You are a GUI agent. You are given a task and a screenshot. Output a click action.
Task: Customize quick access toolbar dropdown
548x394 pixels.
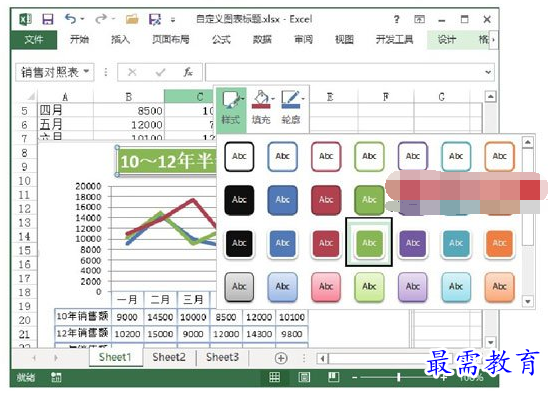pos(173,20)
